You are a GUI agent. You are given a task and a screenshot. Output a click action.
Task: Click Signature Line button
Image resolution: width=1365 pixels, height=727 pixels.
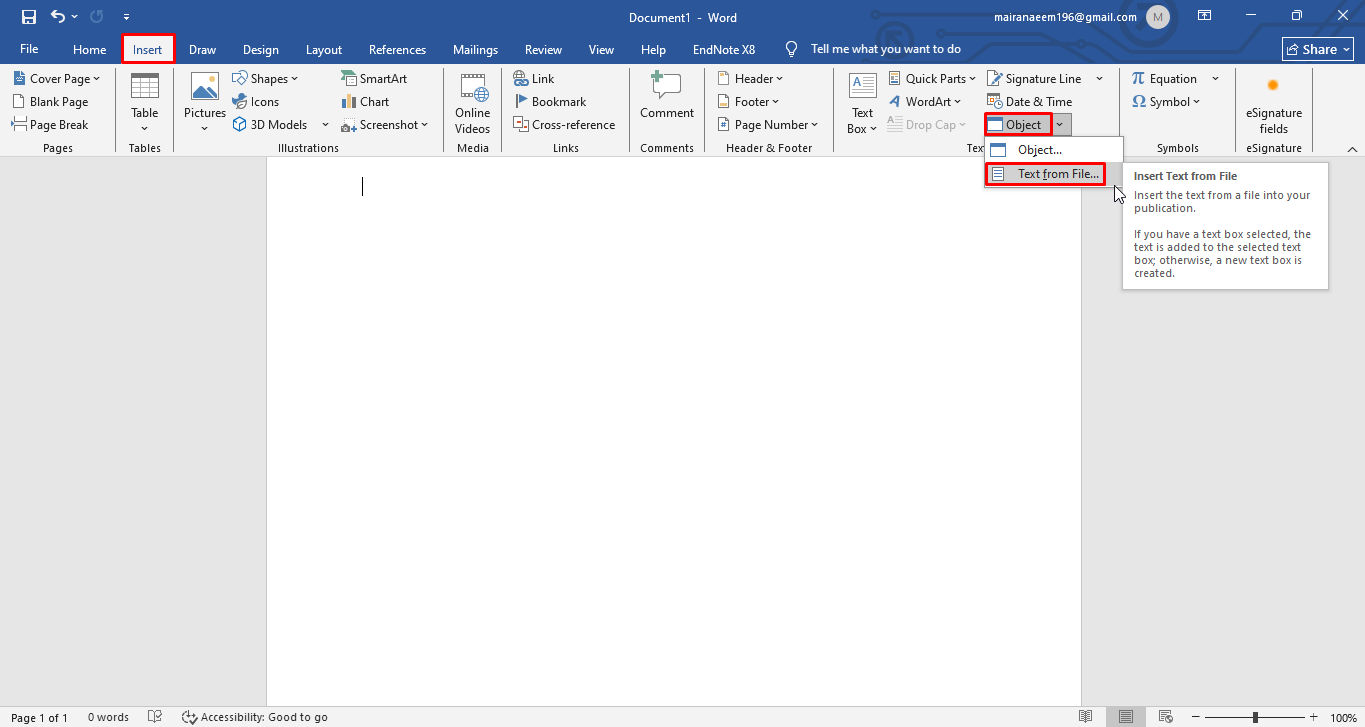click(1035, 79)
